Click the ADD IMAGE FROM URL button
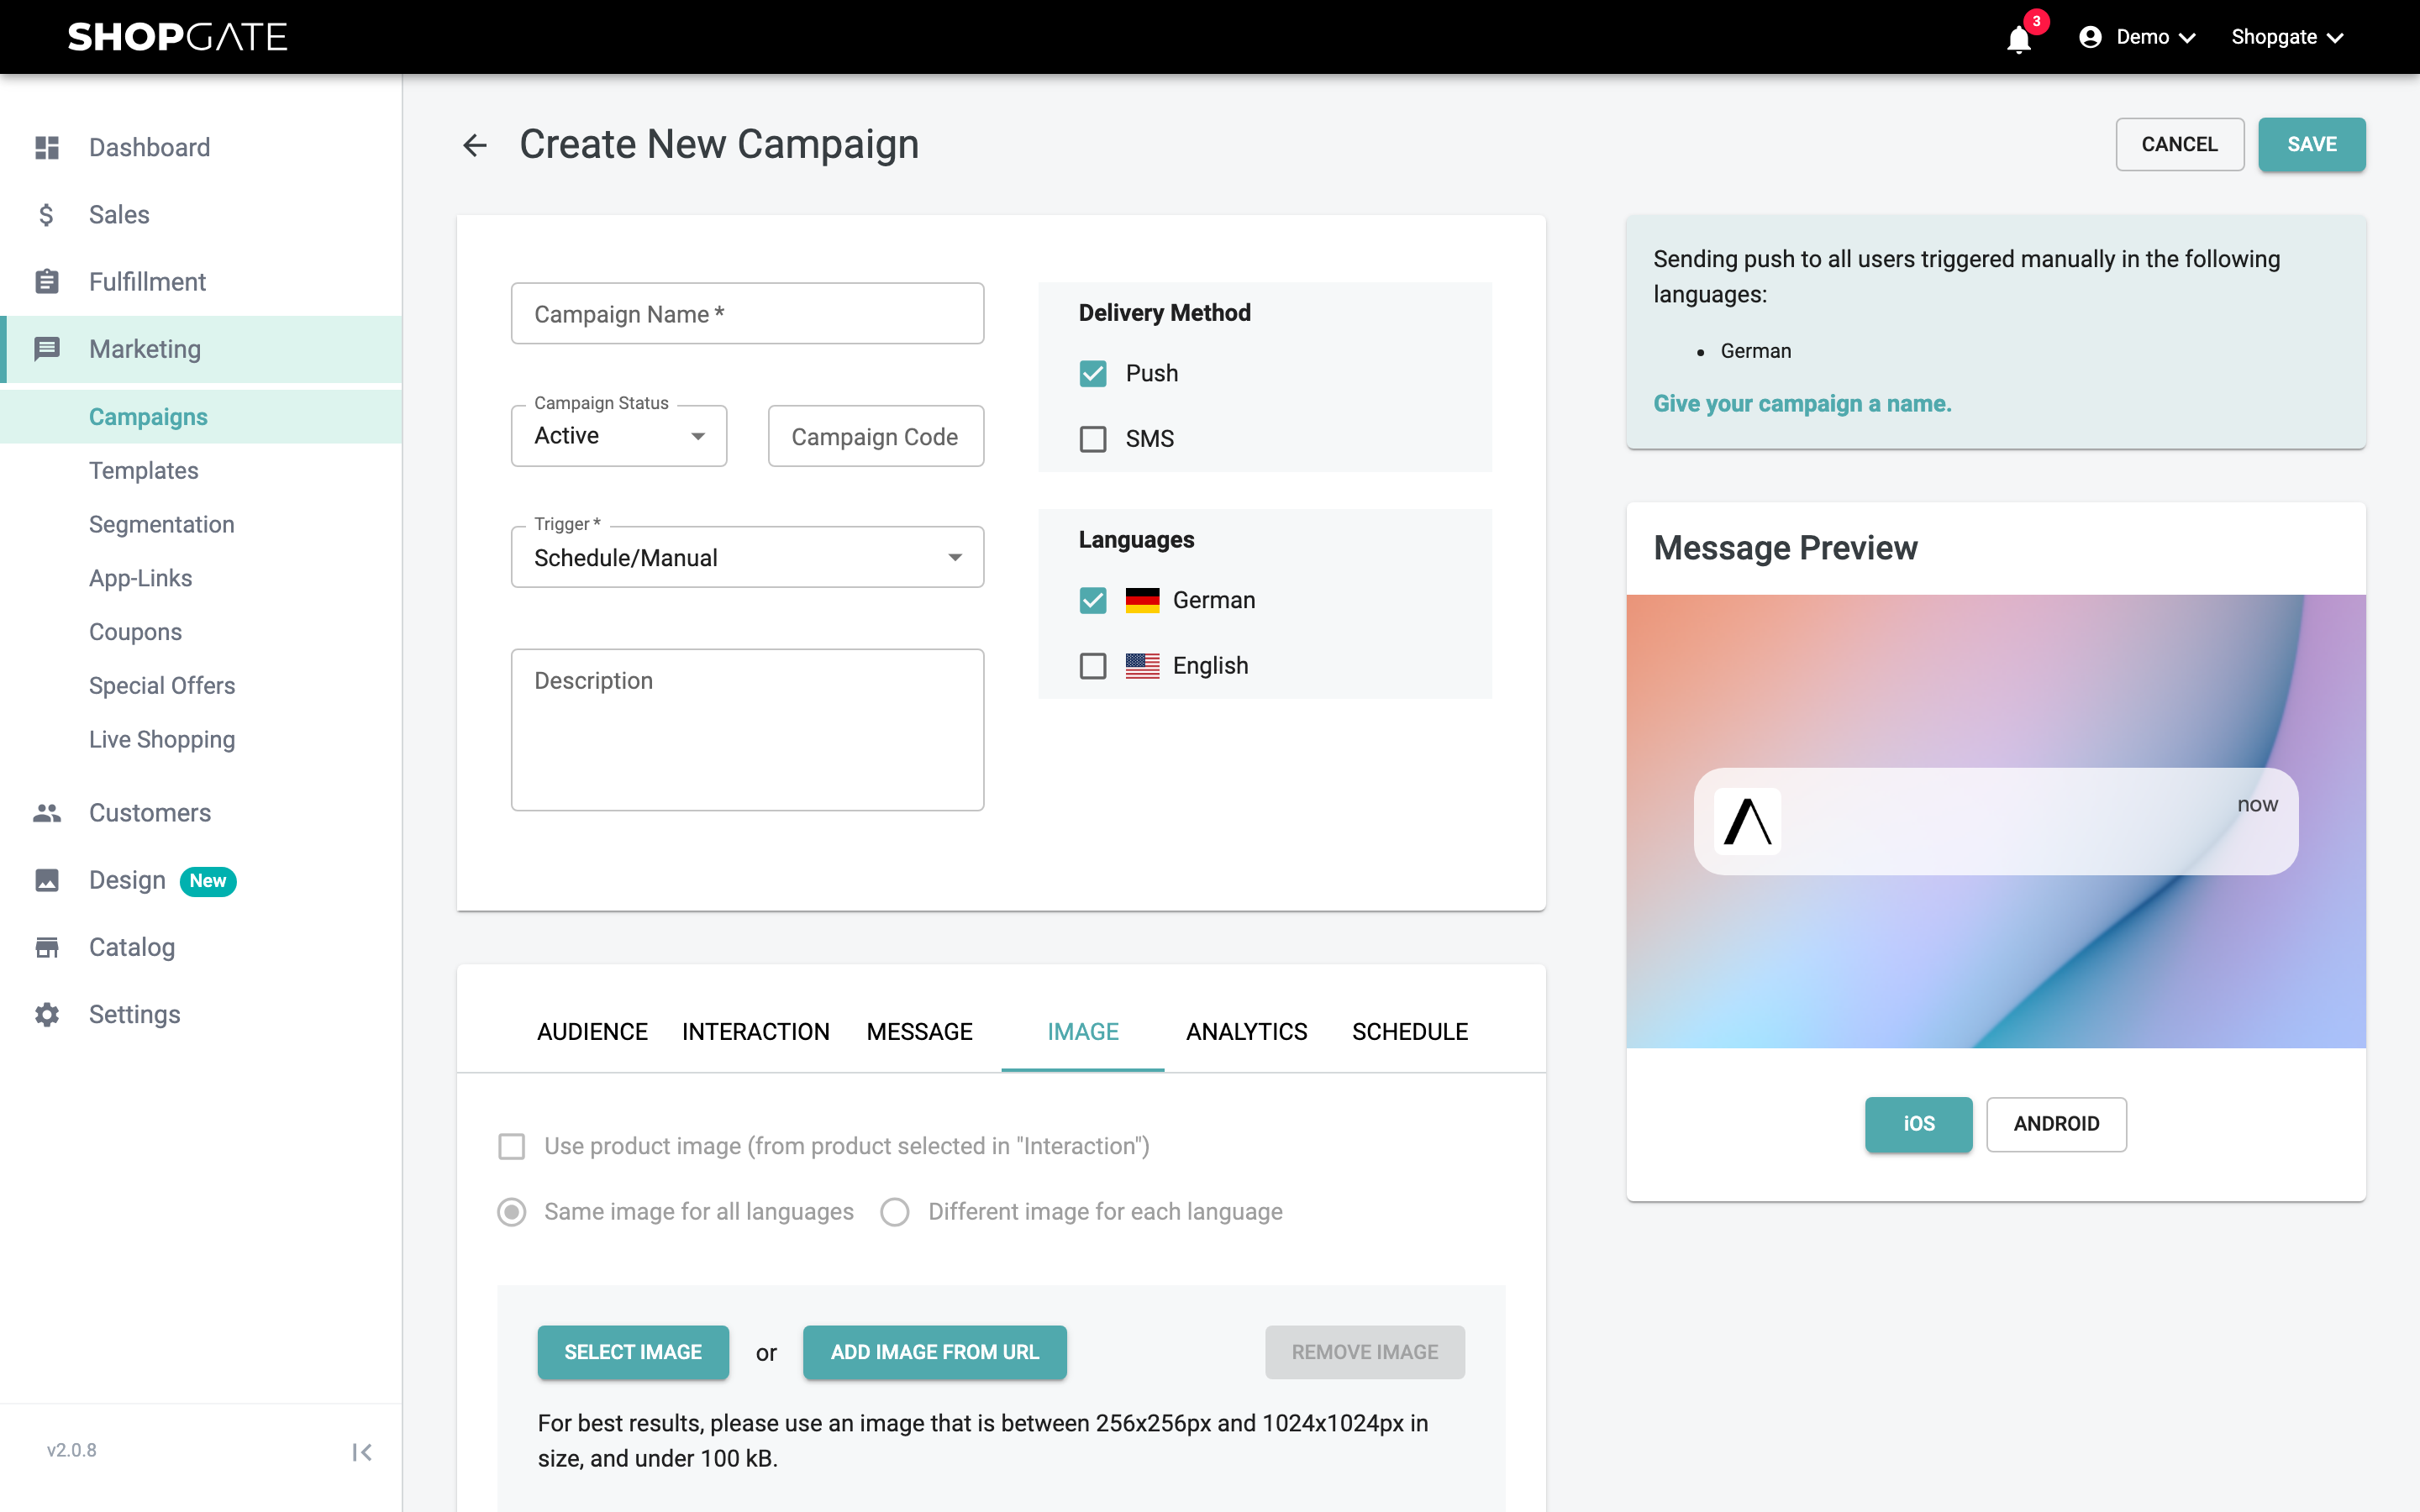 point(935,1352)
